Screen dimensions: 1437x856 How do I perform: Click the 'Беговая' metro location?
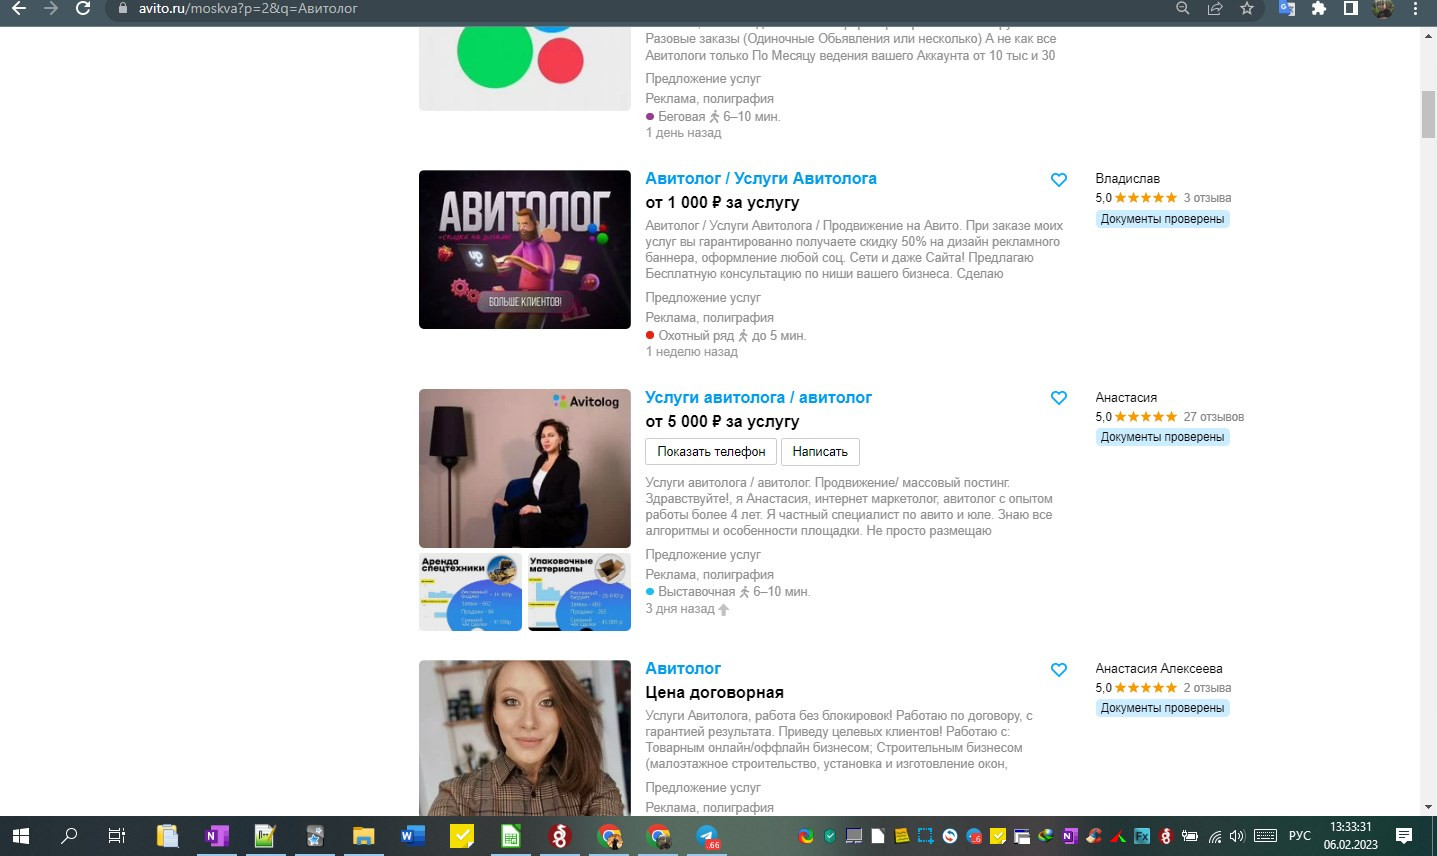point(681,117)
